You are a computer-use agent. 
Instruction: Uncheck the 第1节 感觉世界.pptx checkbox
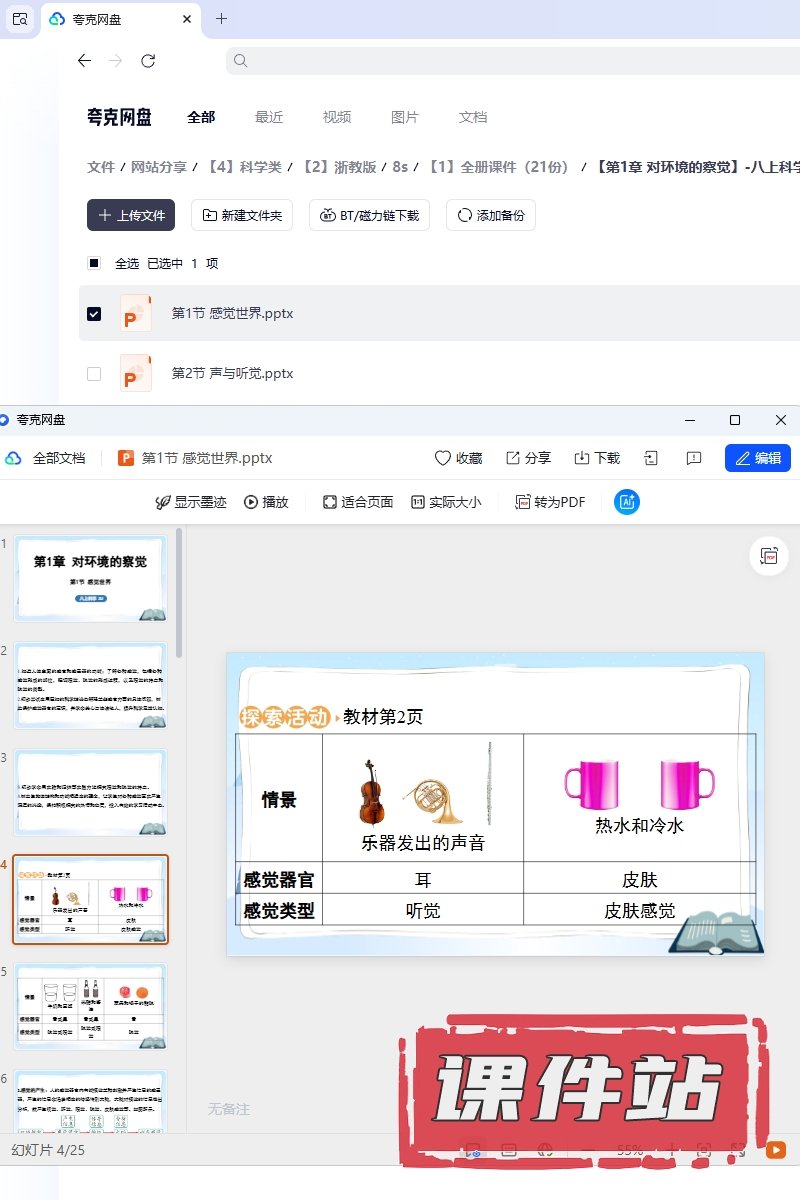click(94, 314)
